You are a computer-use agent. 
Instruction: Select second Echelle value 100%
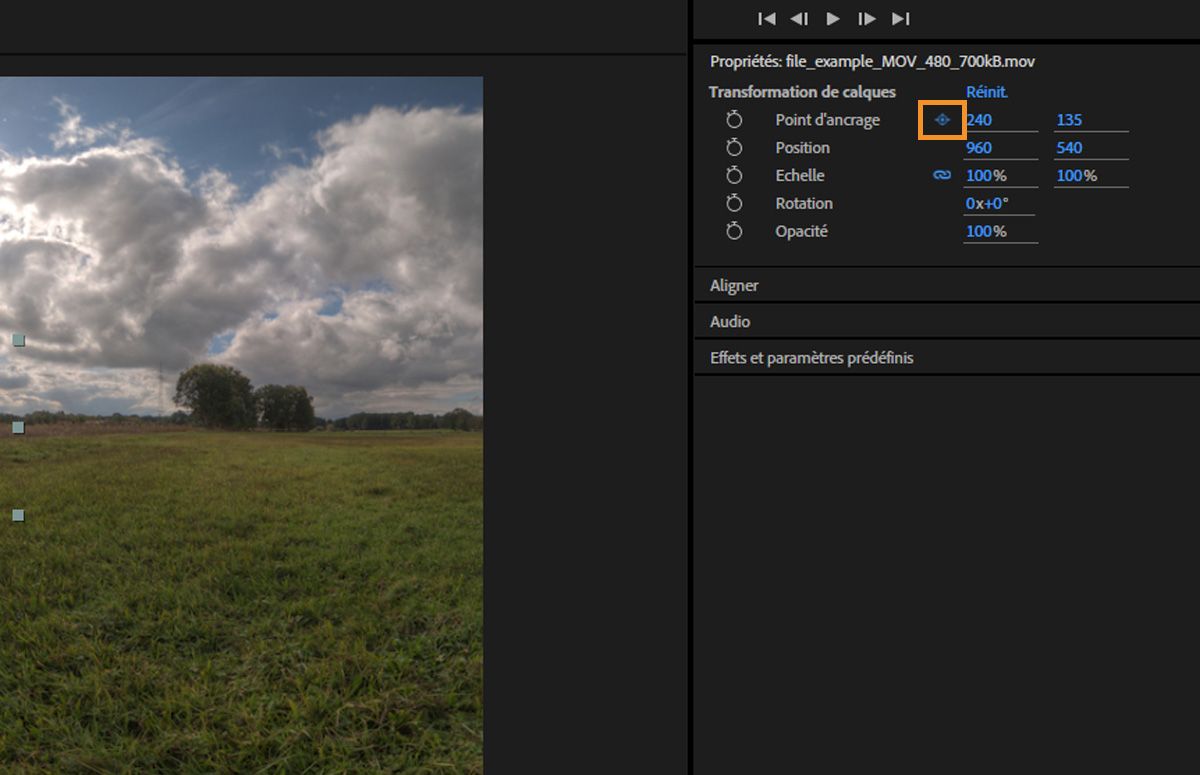pos(1077,176)
